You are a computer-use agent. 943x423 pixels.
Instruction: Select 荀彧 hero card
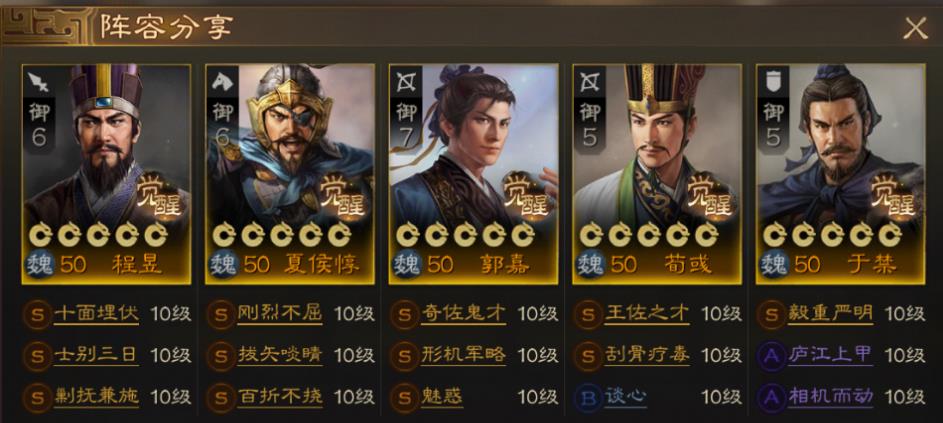[x=657, y=174]
